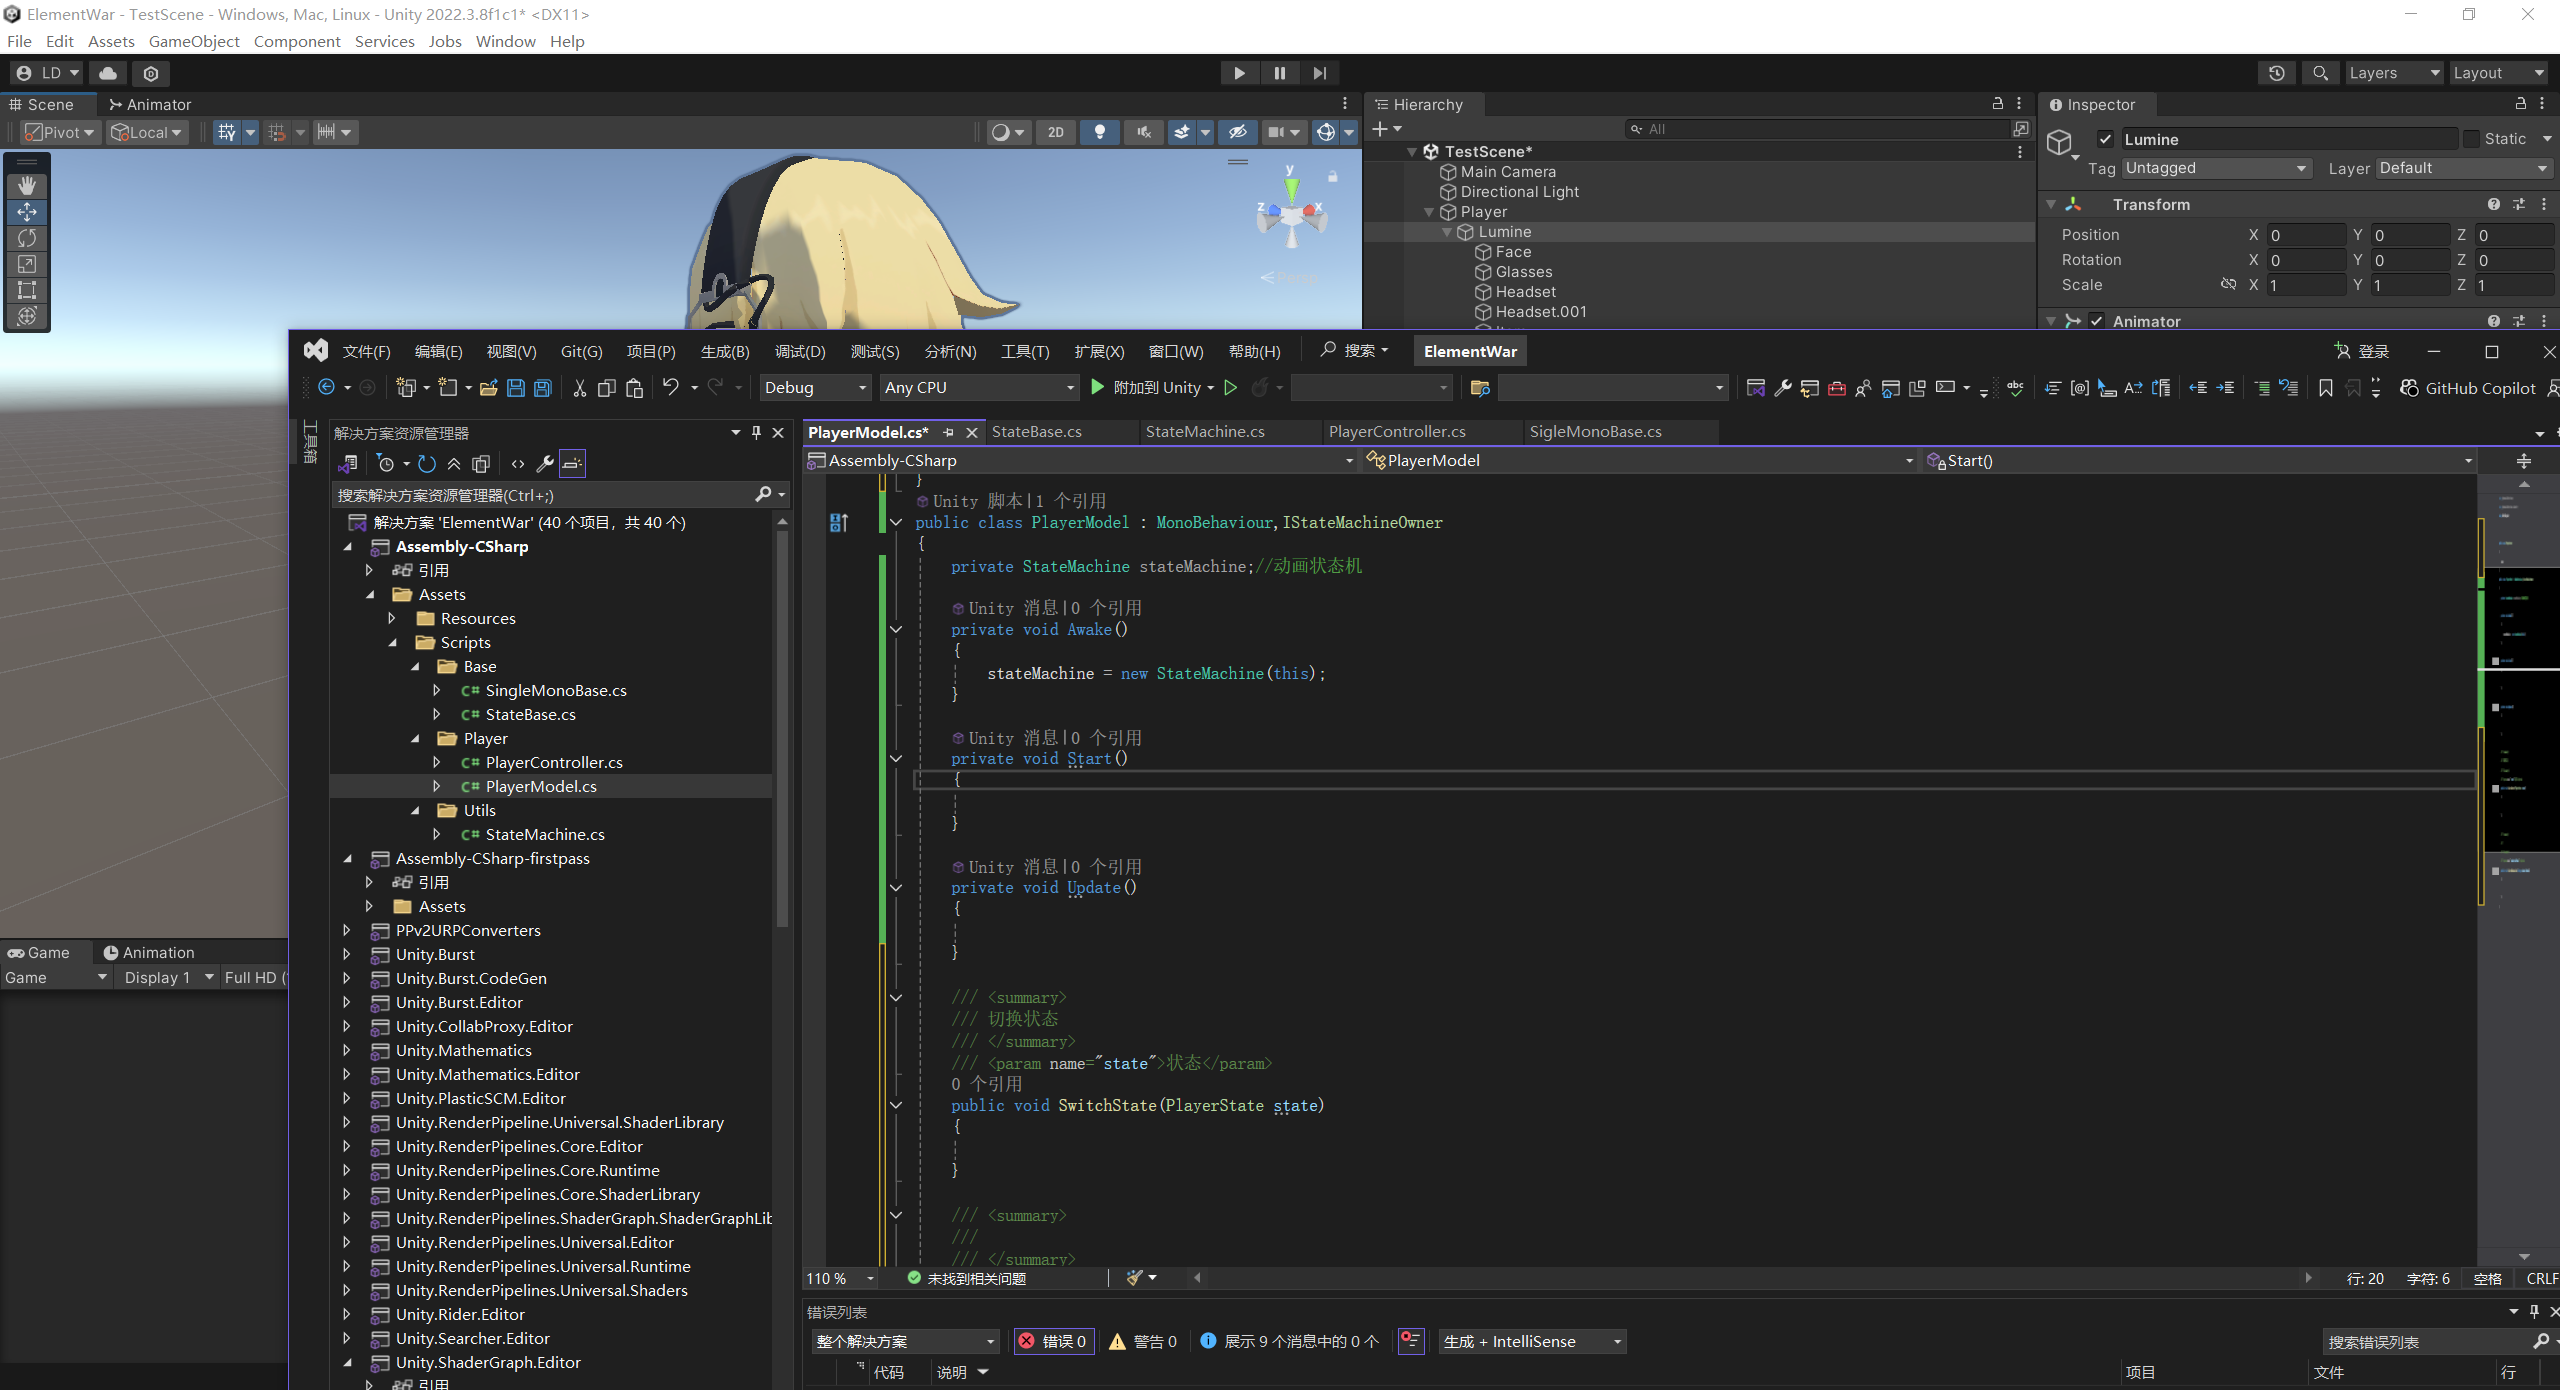This screenshot has width=2560, height=1390.
Task: Open the Layout dropdown in Unity toolbar
Action: pyautogui.click(x=2498, y=73)
